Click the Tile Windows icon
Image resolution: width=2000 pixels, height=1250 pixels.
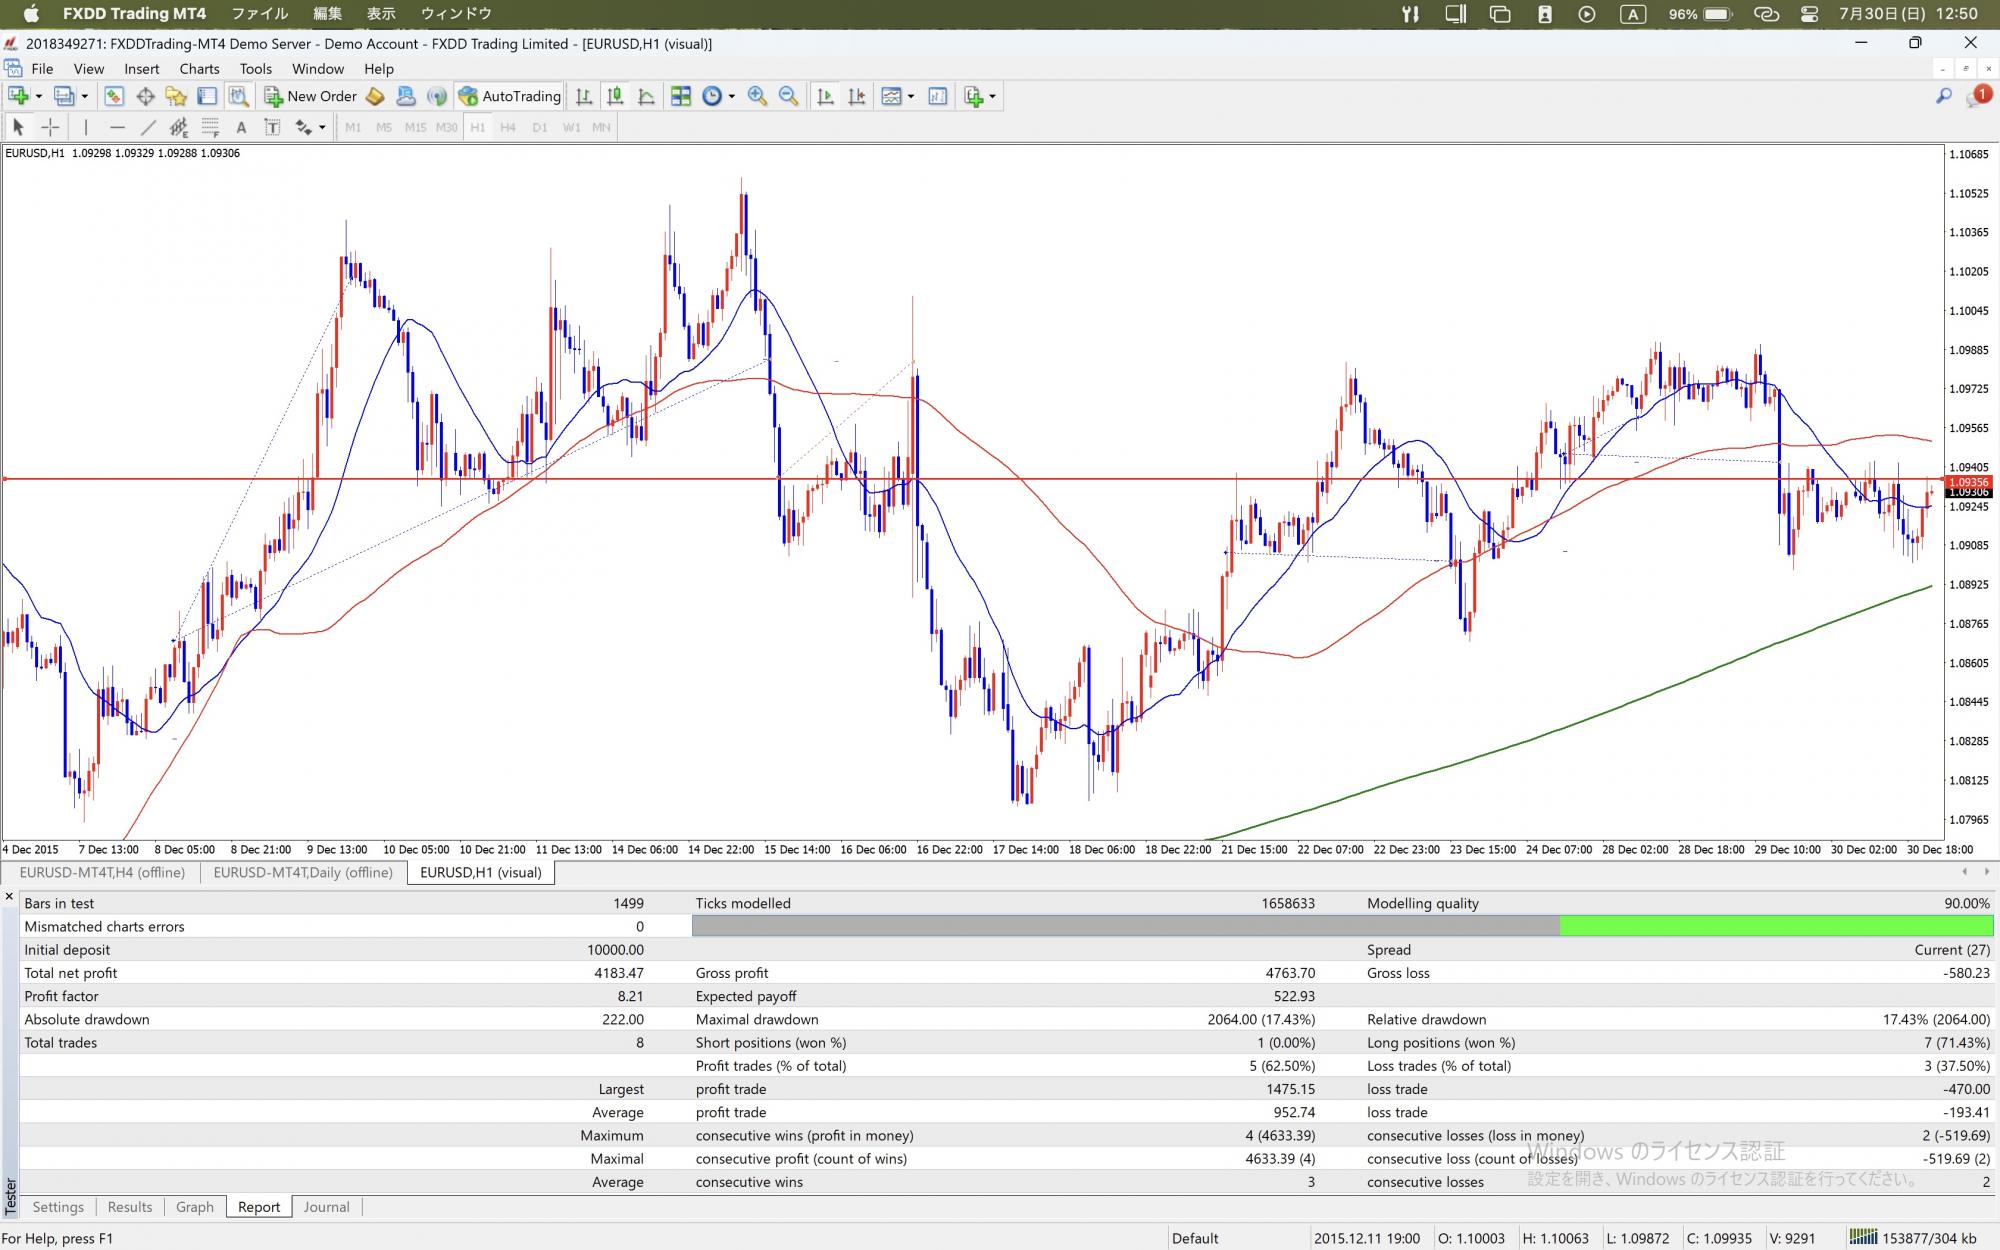click(681, 96)
